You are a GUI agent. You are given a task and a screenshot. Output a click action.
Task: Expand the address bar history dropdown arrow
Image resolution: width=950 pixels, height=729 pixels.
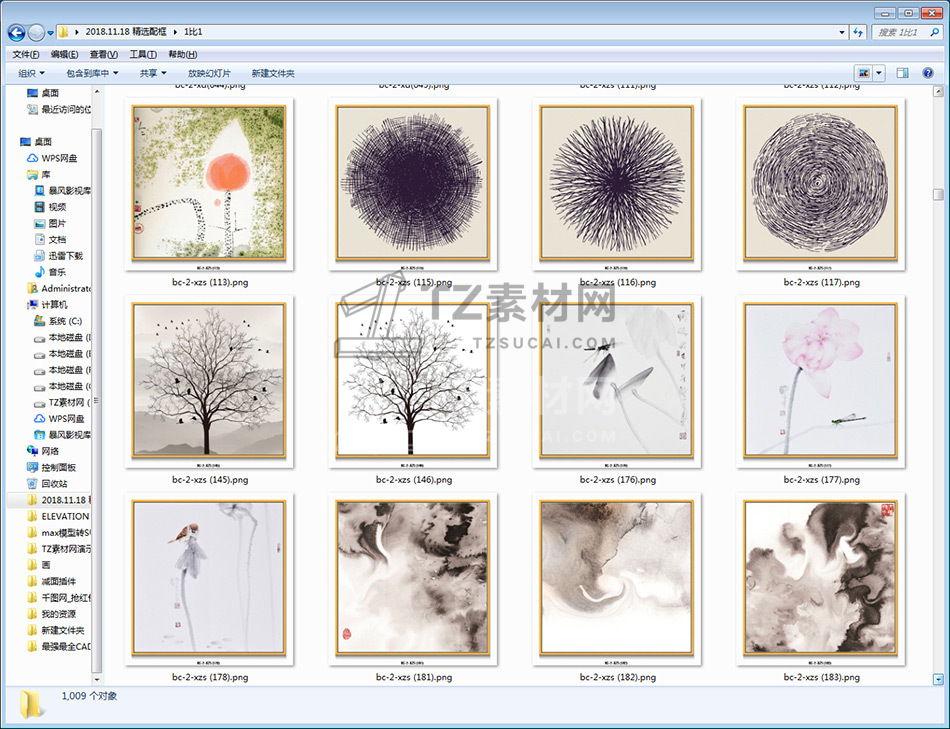click(x=842, y=33)
